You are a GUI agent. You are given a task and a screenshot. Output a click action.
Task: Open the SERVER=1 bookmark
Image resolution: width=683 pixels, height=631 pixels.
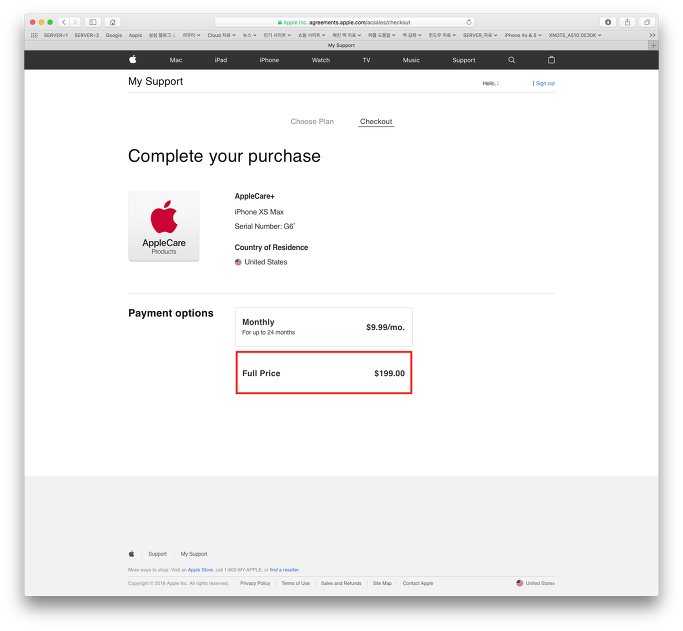pos(55,35)
